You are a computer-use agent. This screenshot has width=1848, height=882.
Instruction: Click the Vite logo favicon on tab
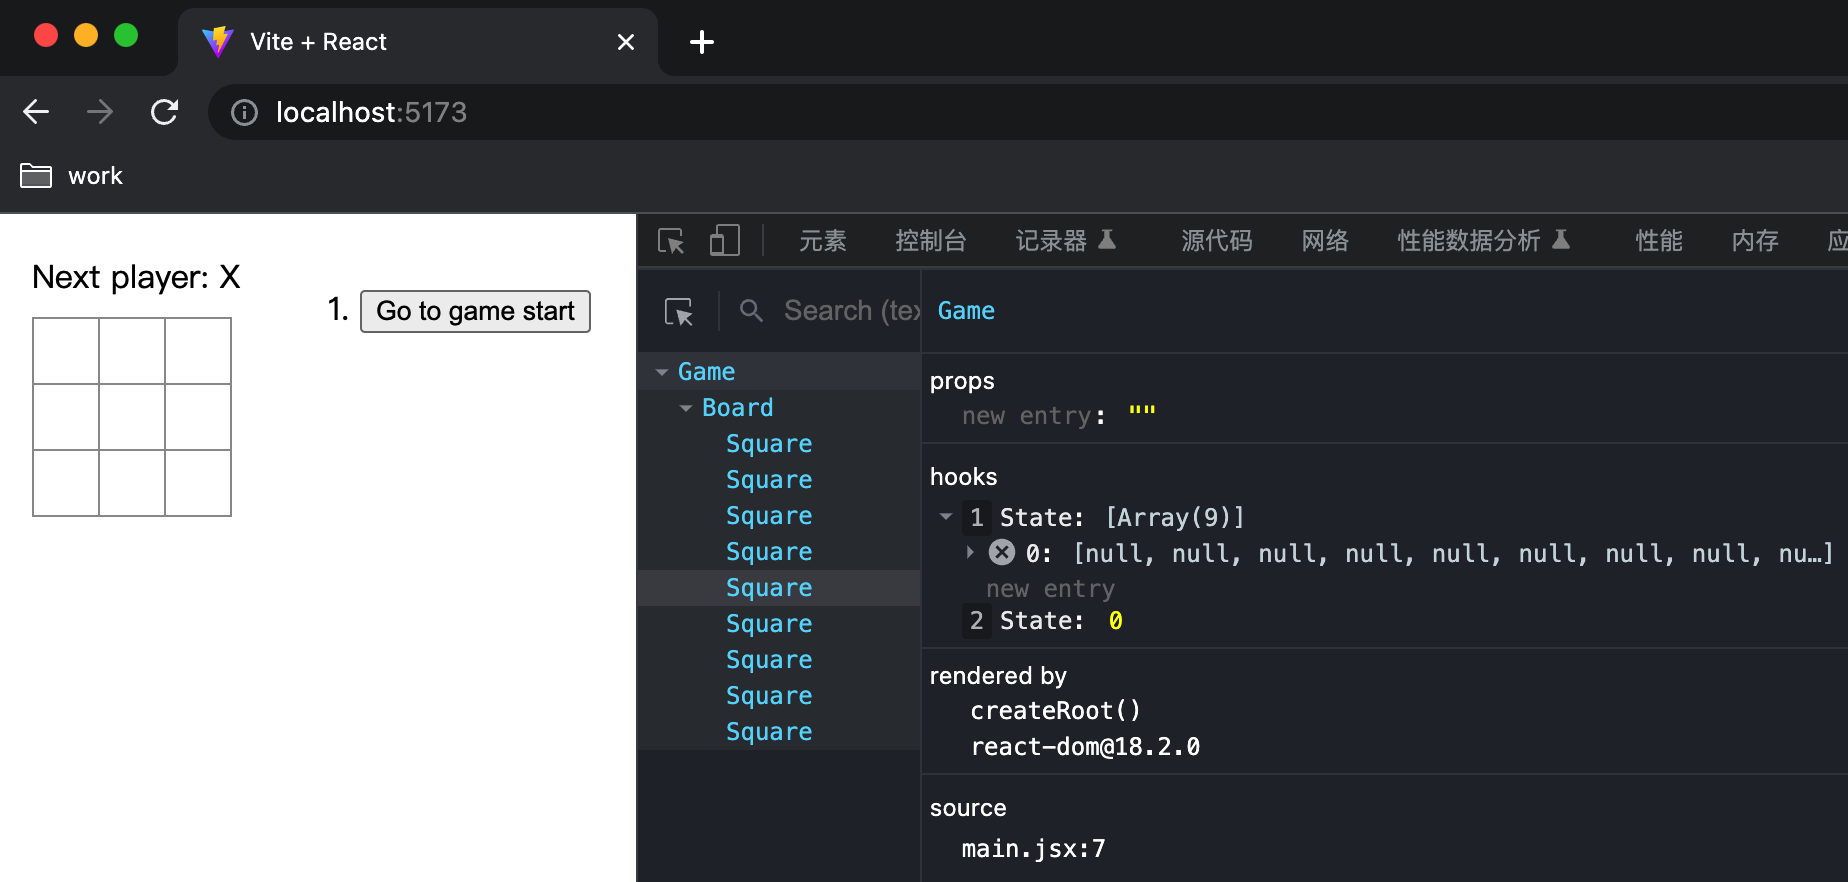217,42
